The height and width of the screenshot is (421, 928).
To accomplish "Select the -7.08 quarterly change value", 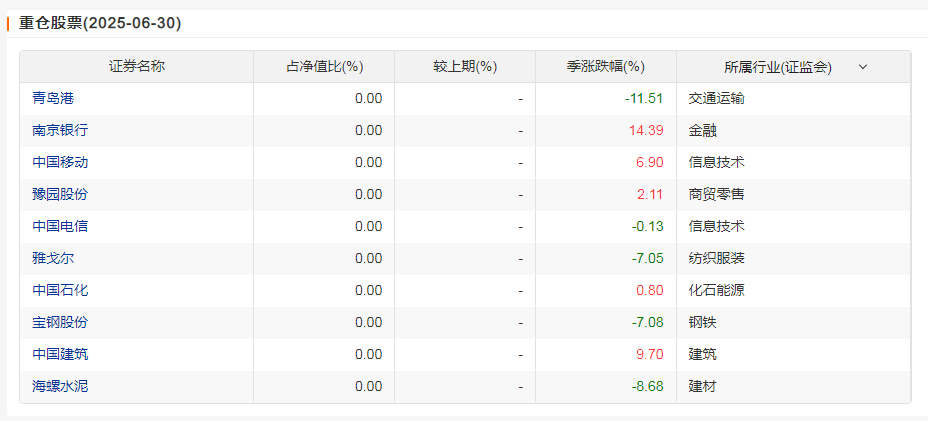I will 647,322.
